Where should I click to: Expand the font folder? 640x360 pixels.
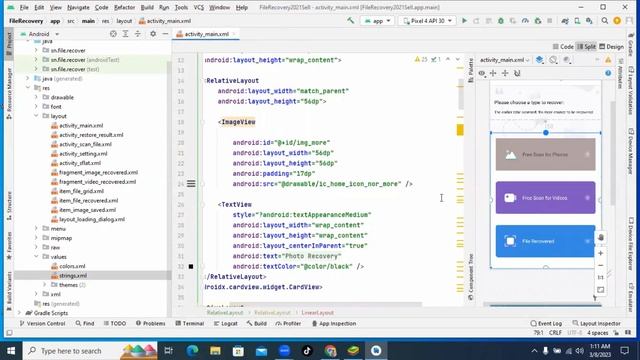point(36,107)
